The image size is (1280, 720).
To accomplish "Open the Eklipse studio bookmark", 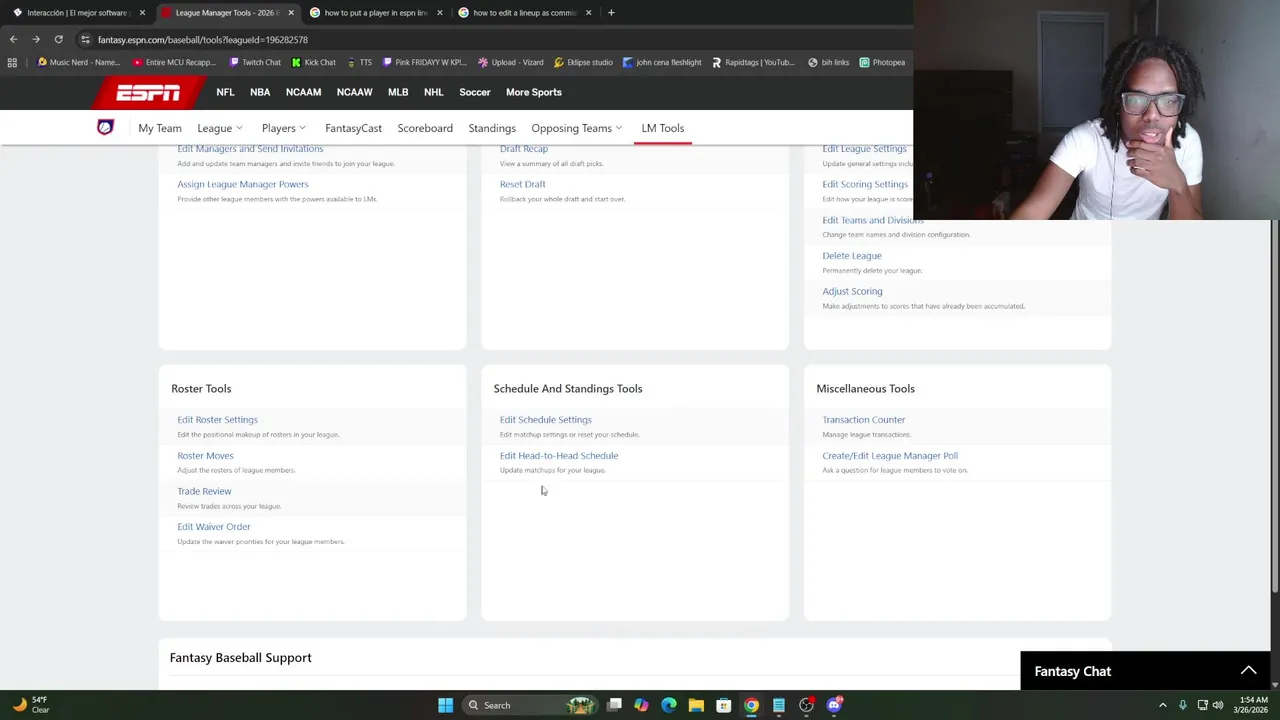I will (583, 62).
